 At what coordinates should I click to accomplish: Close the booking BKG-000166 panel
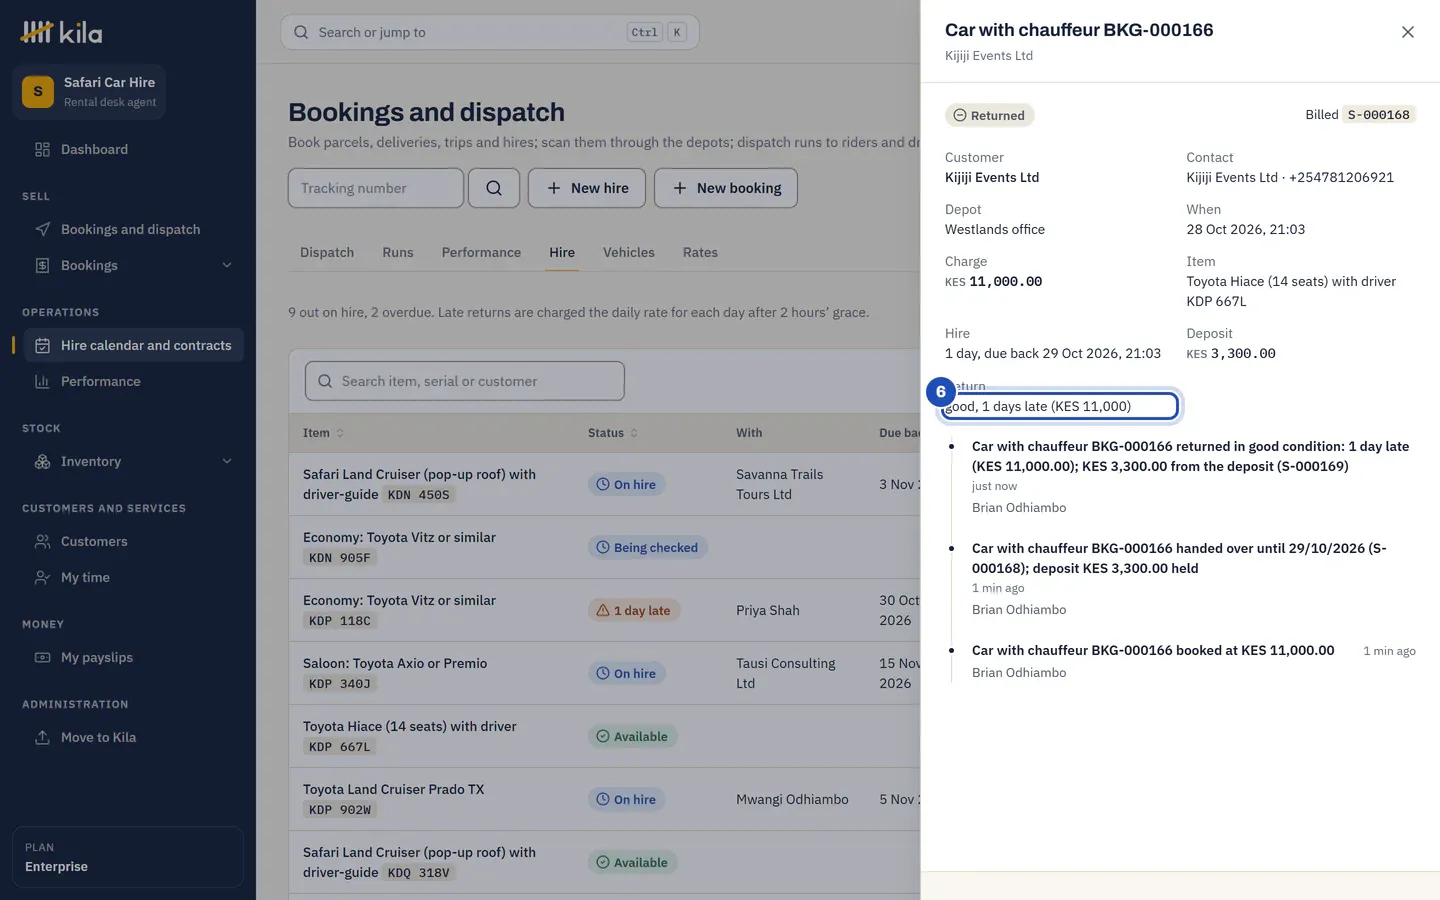(1408, 32)
